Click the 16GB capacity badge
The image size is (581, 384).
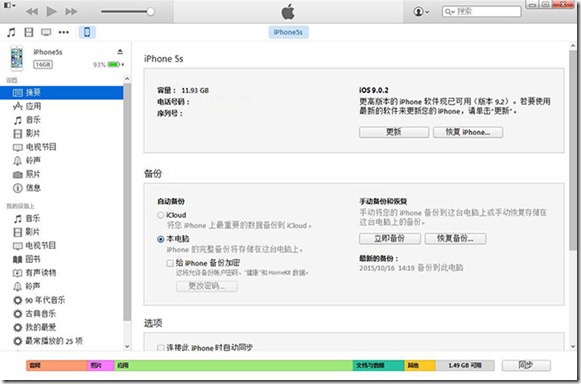43,64
